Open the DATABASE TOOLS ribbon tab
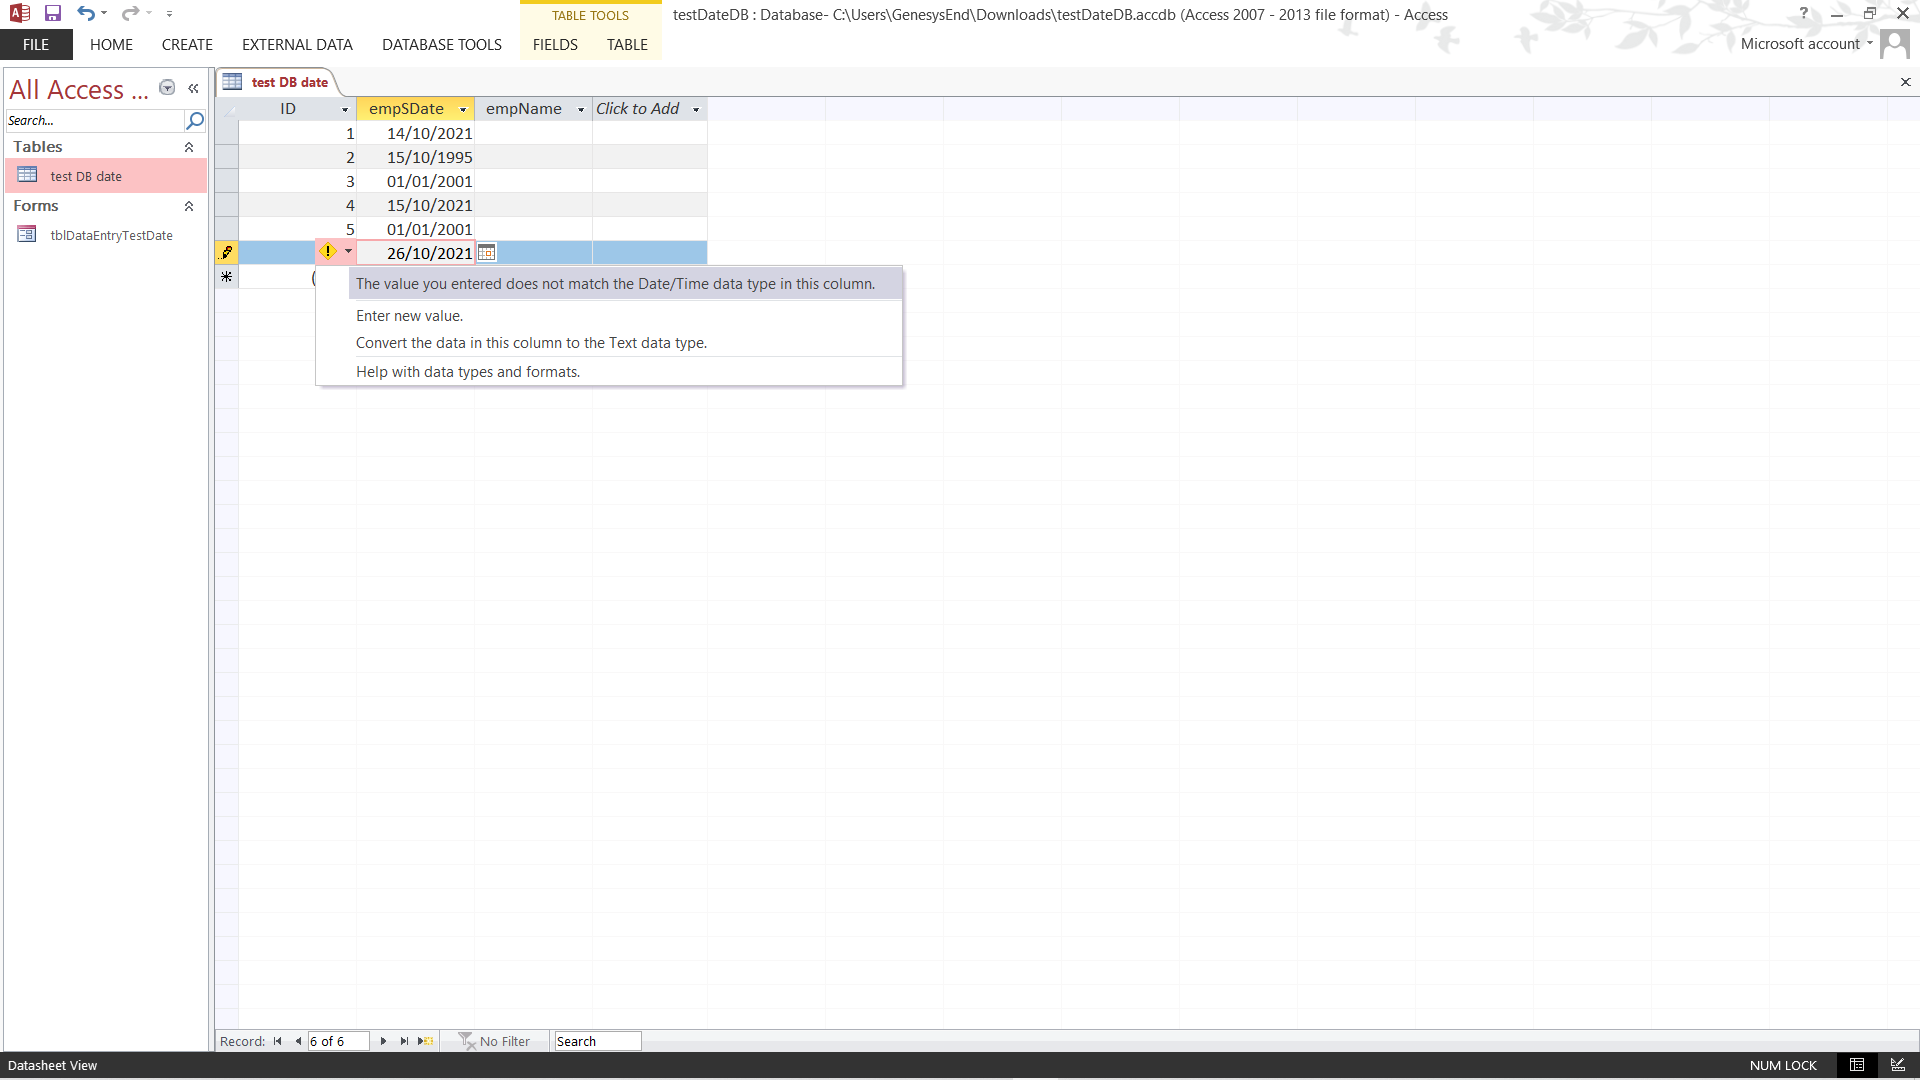The height and width of the screenshot is (1080, 1920). 442,45
